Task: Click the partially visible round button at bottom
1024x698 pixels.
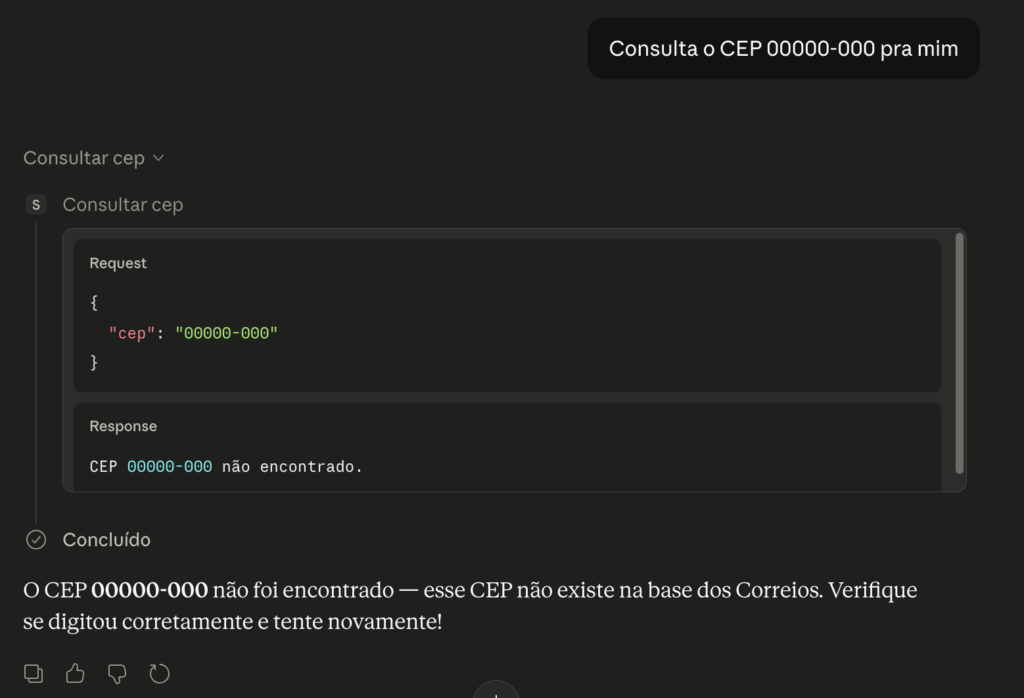Action: [496, 691]
